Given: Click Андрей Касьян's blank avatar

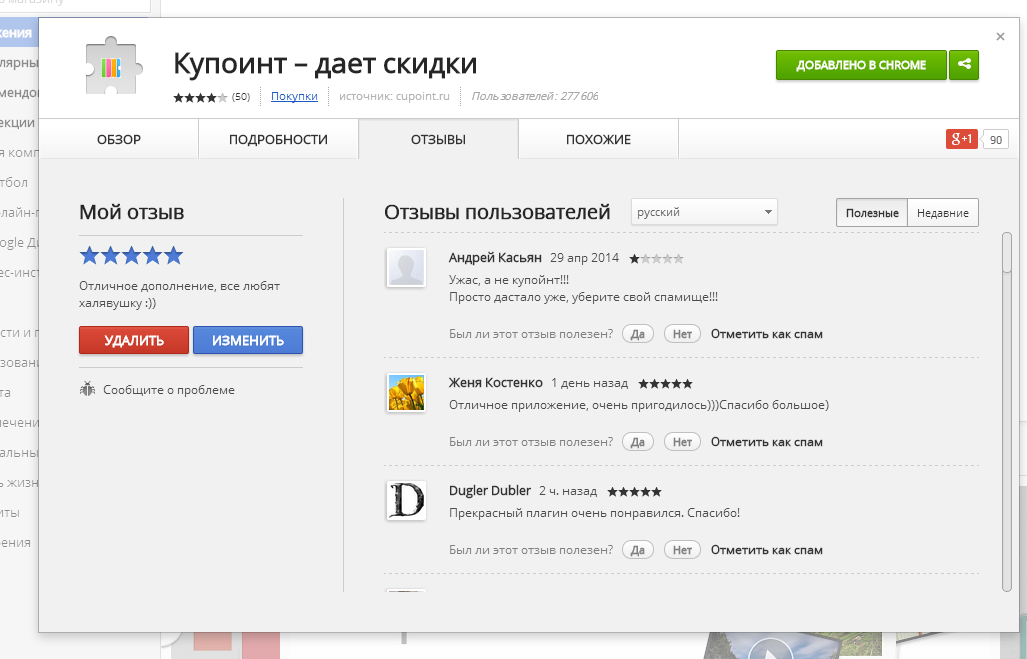Looking at the screenshot, I should [x=406, y=268].
